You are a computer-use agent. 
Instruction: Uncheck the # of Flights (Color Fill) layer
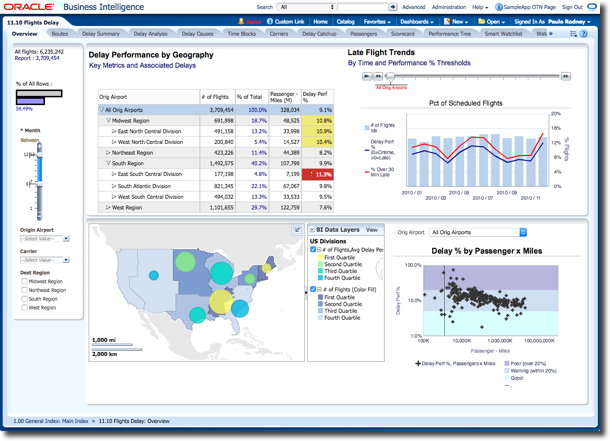[315, 289]
